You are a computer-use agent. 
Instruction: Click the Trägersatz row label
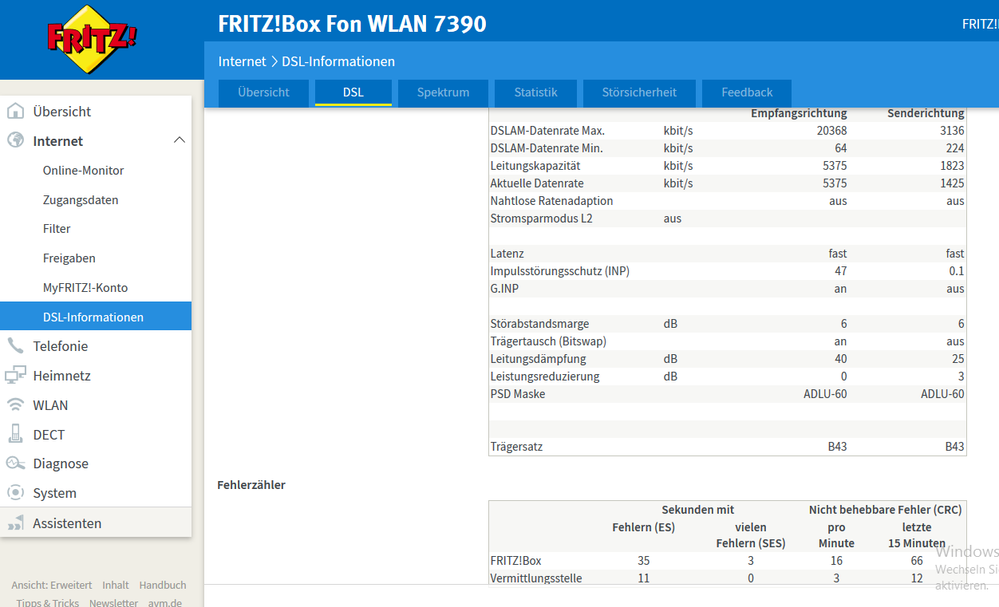click(516, 446)
